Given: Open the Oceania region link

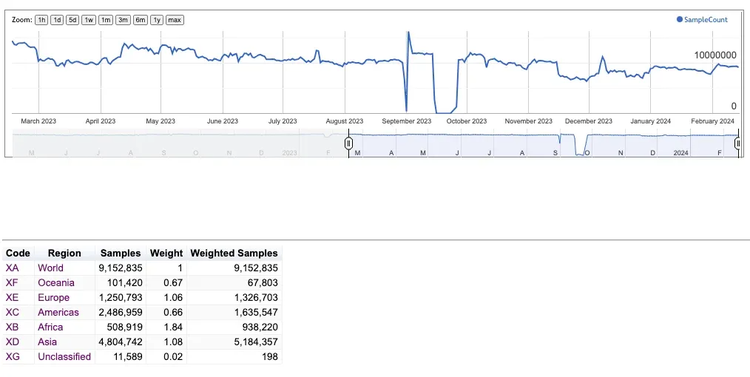Looking at the screenshot, I should 56,283.
